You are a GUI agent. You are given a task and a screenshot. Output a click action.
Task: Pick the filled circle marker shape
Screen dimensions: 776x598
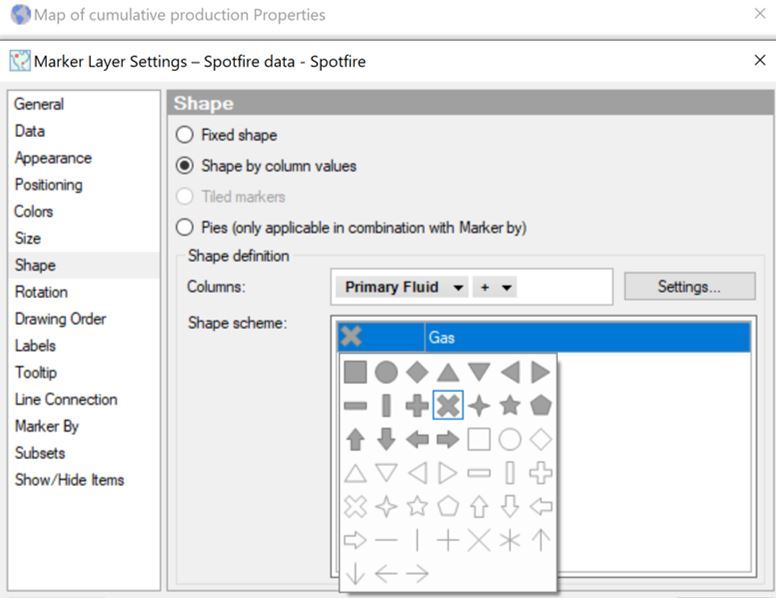(386, 373)
